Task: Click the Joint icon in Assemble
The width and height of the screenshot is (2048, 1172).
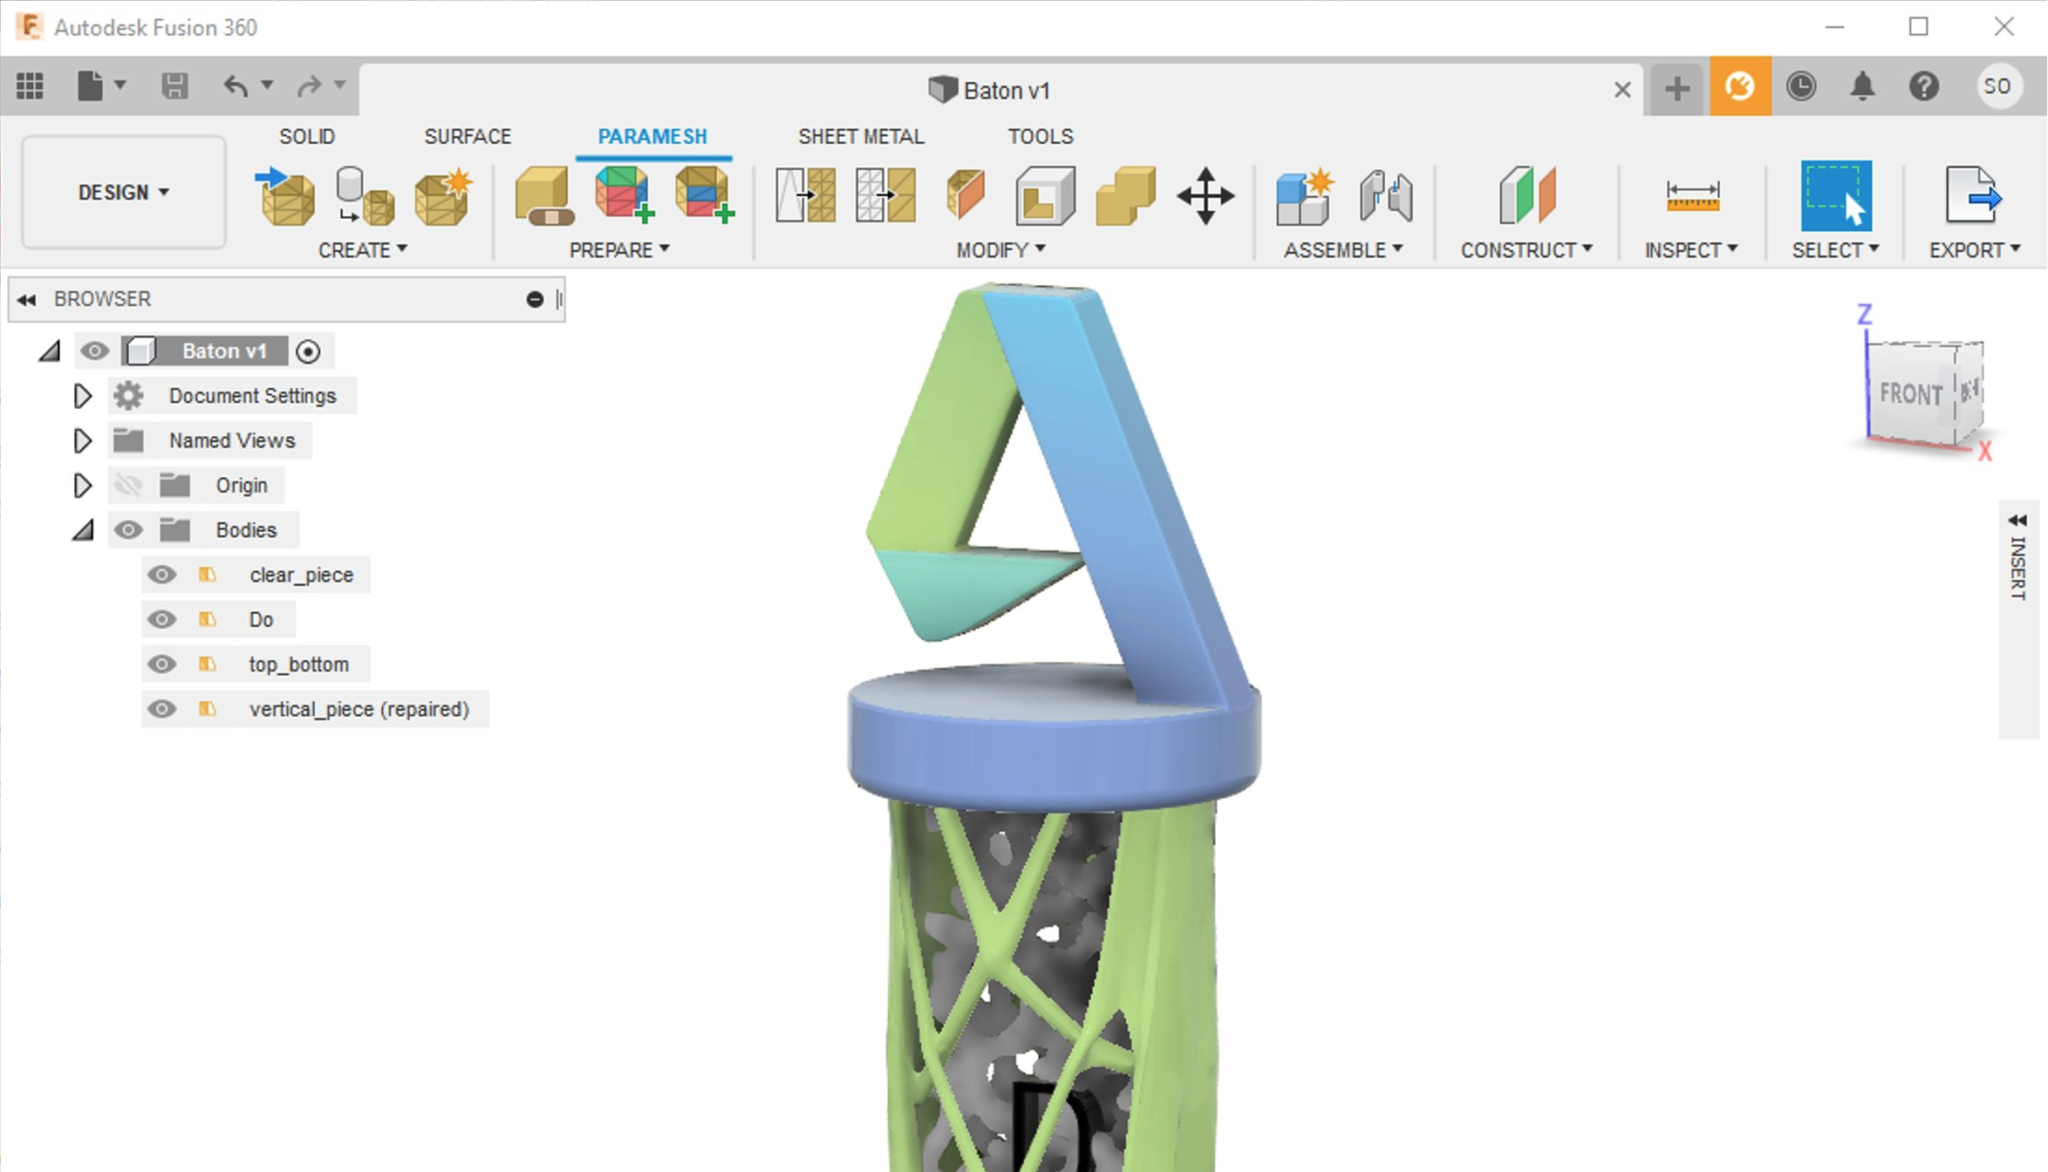Action: [1386, 195]
